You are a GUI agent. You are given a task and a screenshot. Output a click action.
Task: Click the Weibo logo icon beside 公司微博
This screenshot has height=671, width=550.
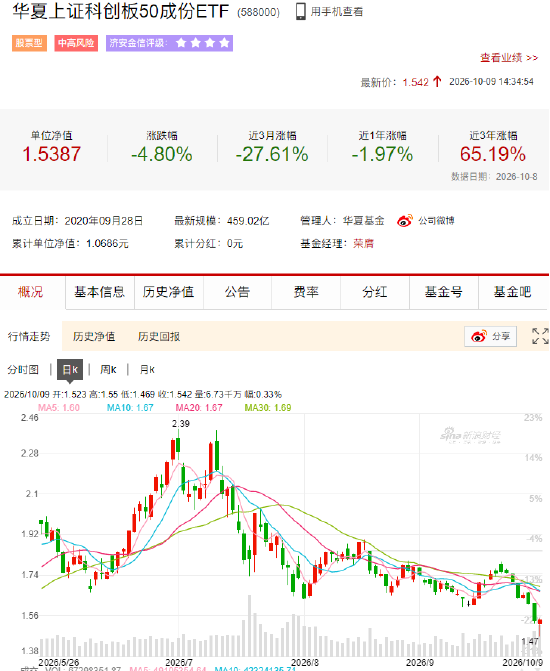click(405, 220)
